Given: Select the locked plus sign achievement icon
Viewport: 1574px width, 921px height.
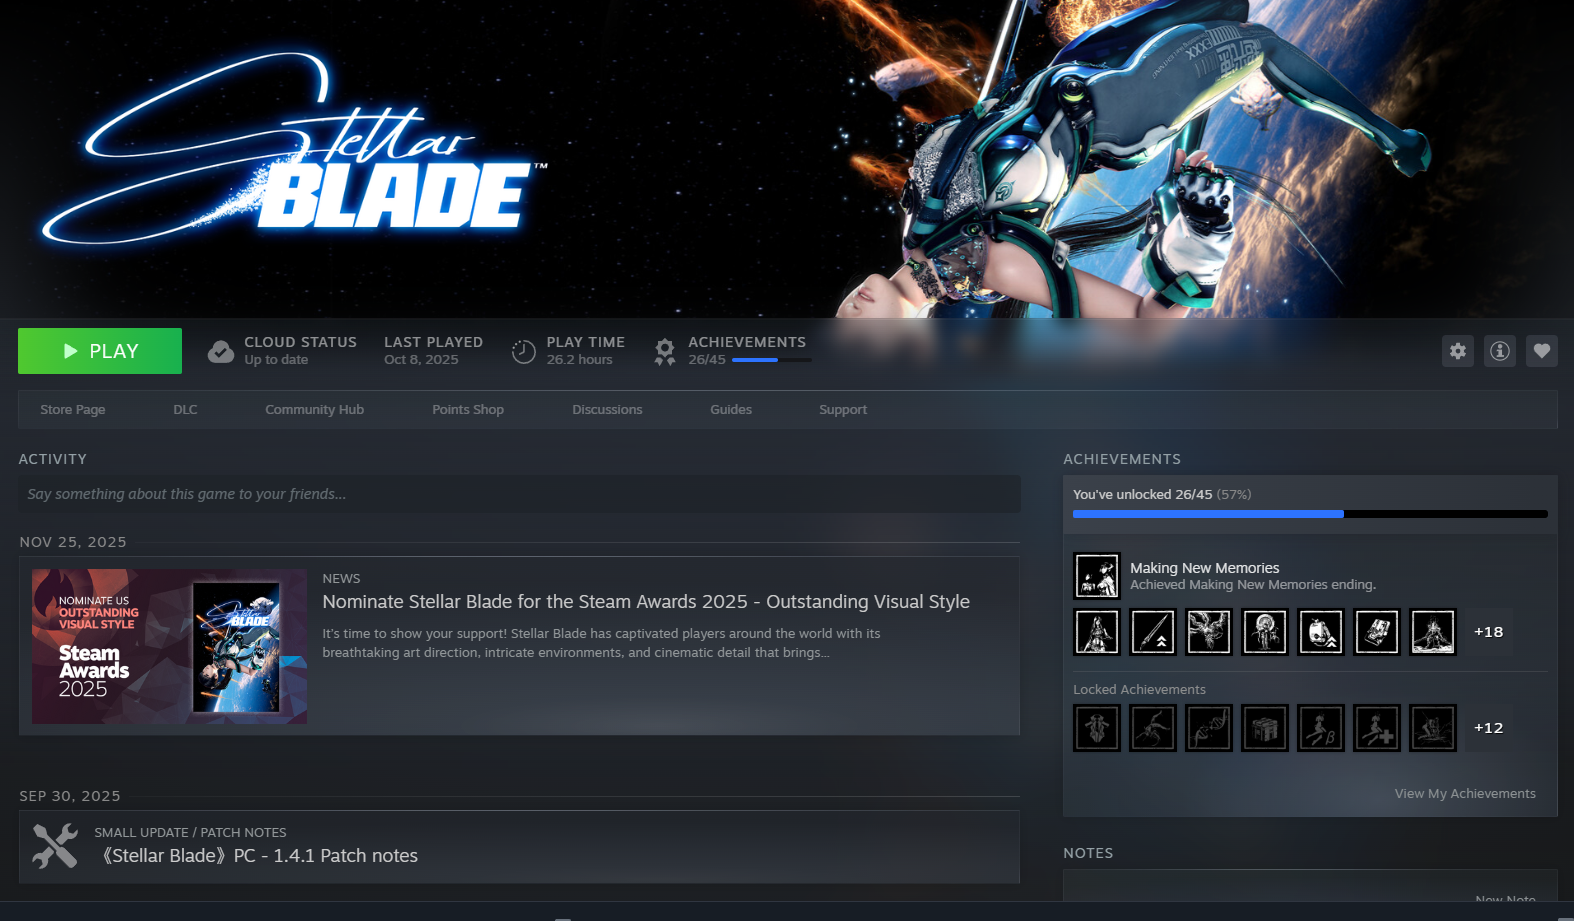Looking at the screenshot, I should 1377,728.
